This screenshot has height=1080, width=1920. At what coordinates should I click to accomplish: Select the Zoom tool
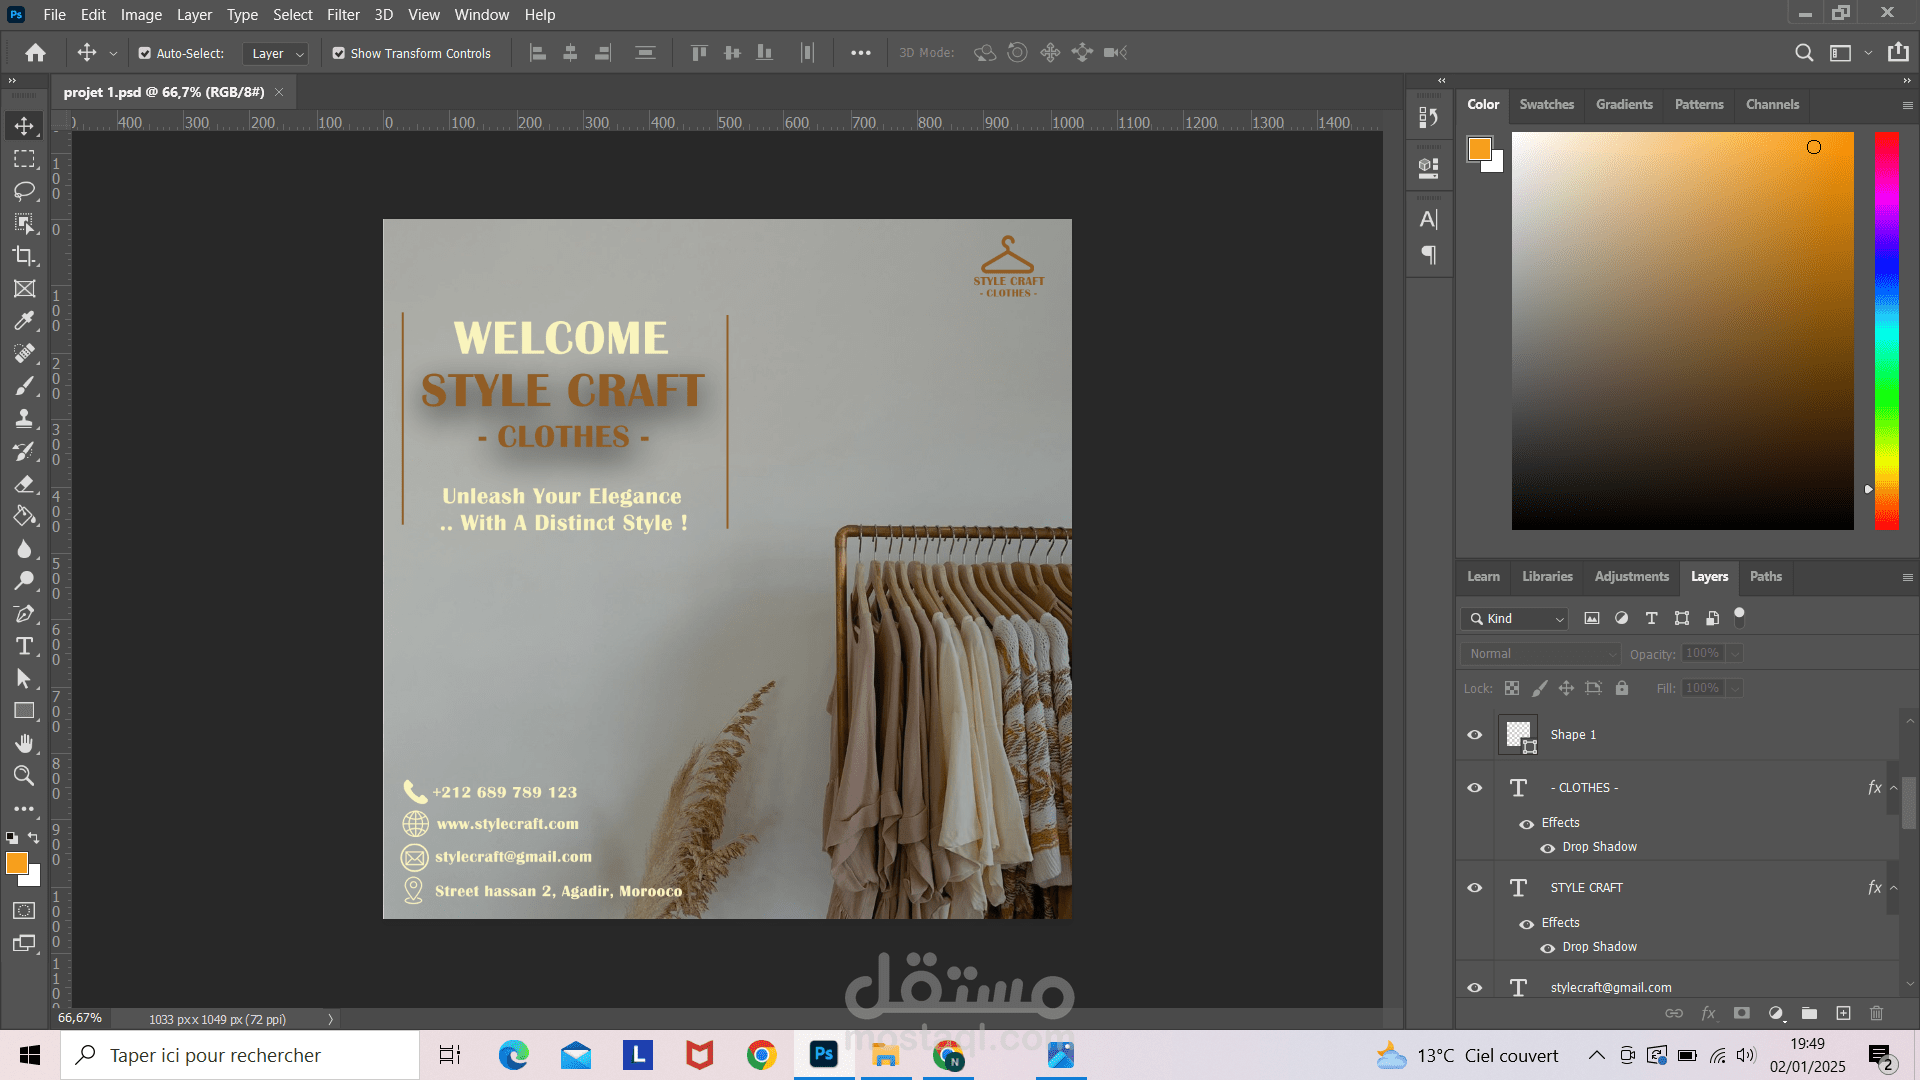tap(24, 776)
